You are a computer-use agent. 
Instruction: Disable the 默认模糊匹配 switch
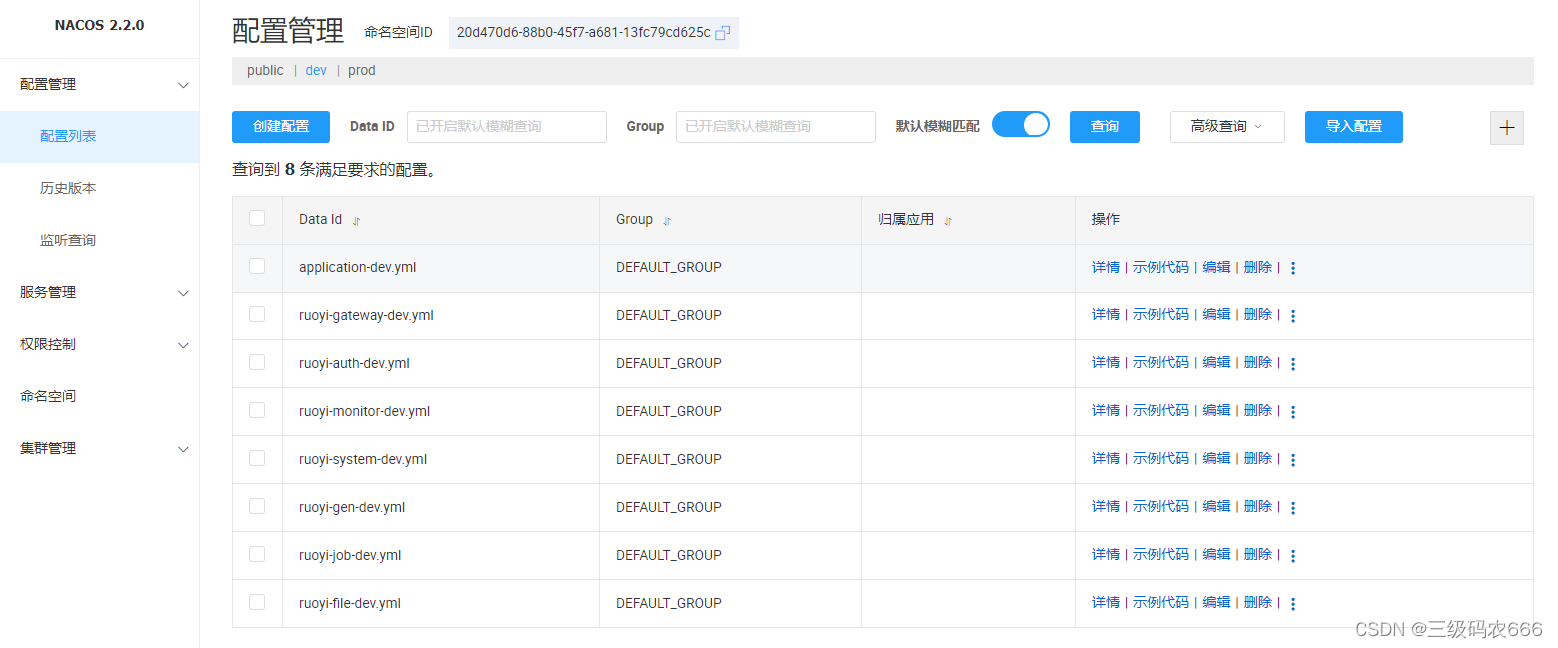(1020, 124)
